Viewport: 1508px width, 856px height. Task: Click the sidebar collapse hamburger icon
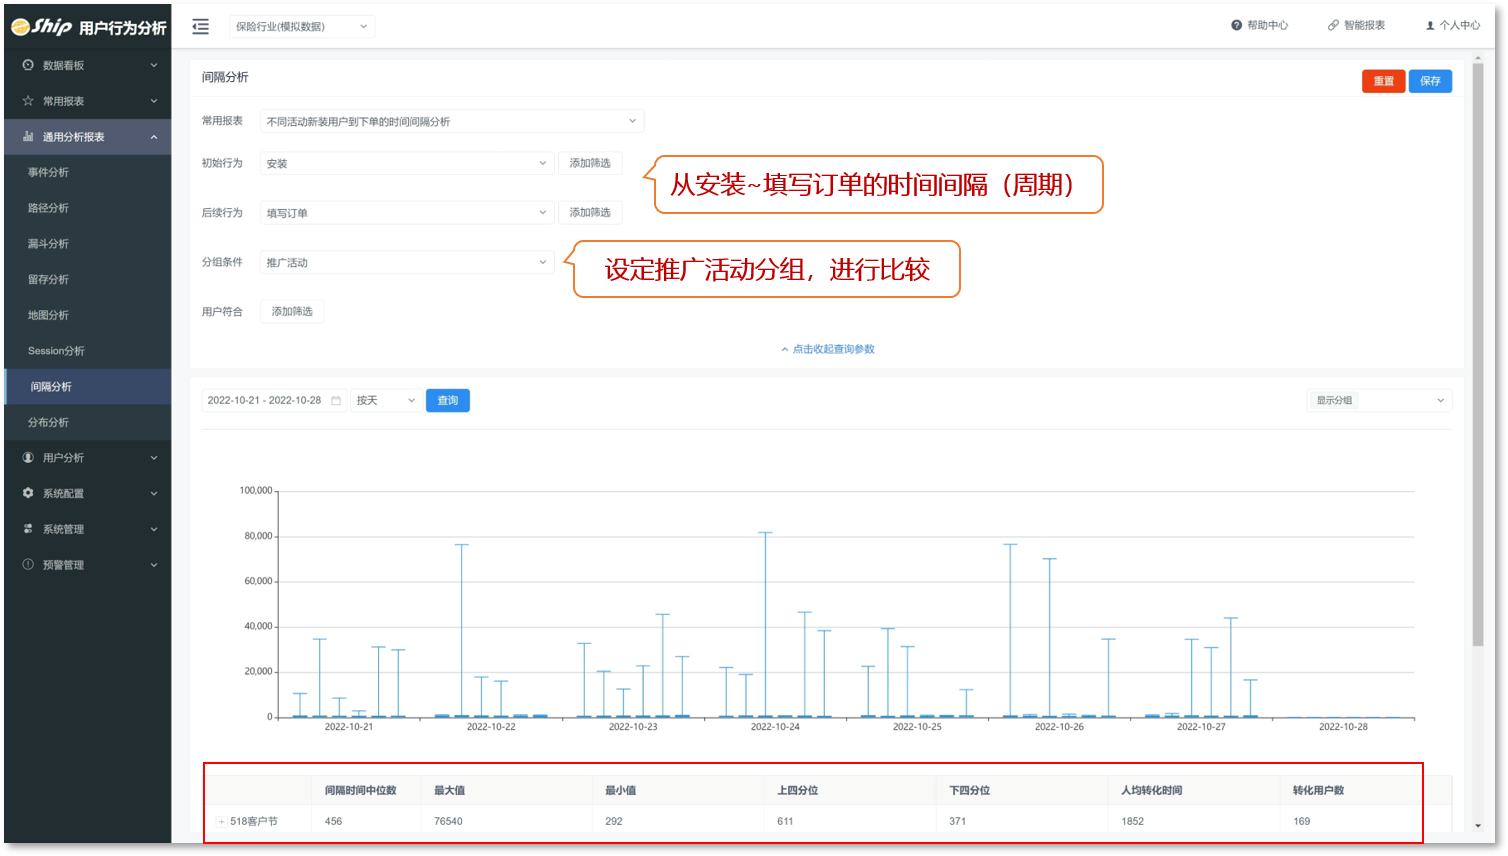(x=200, y=27)
